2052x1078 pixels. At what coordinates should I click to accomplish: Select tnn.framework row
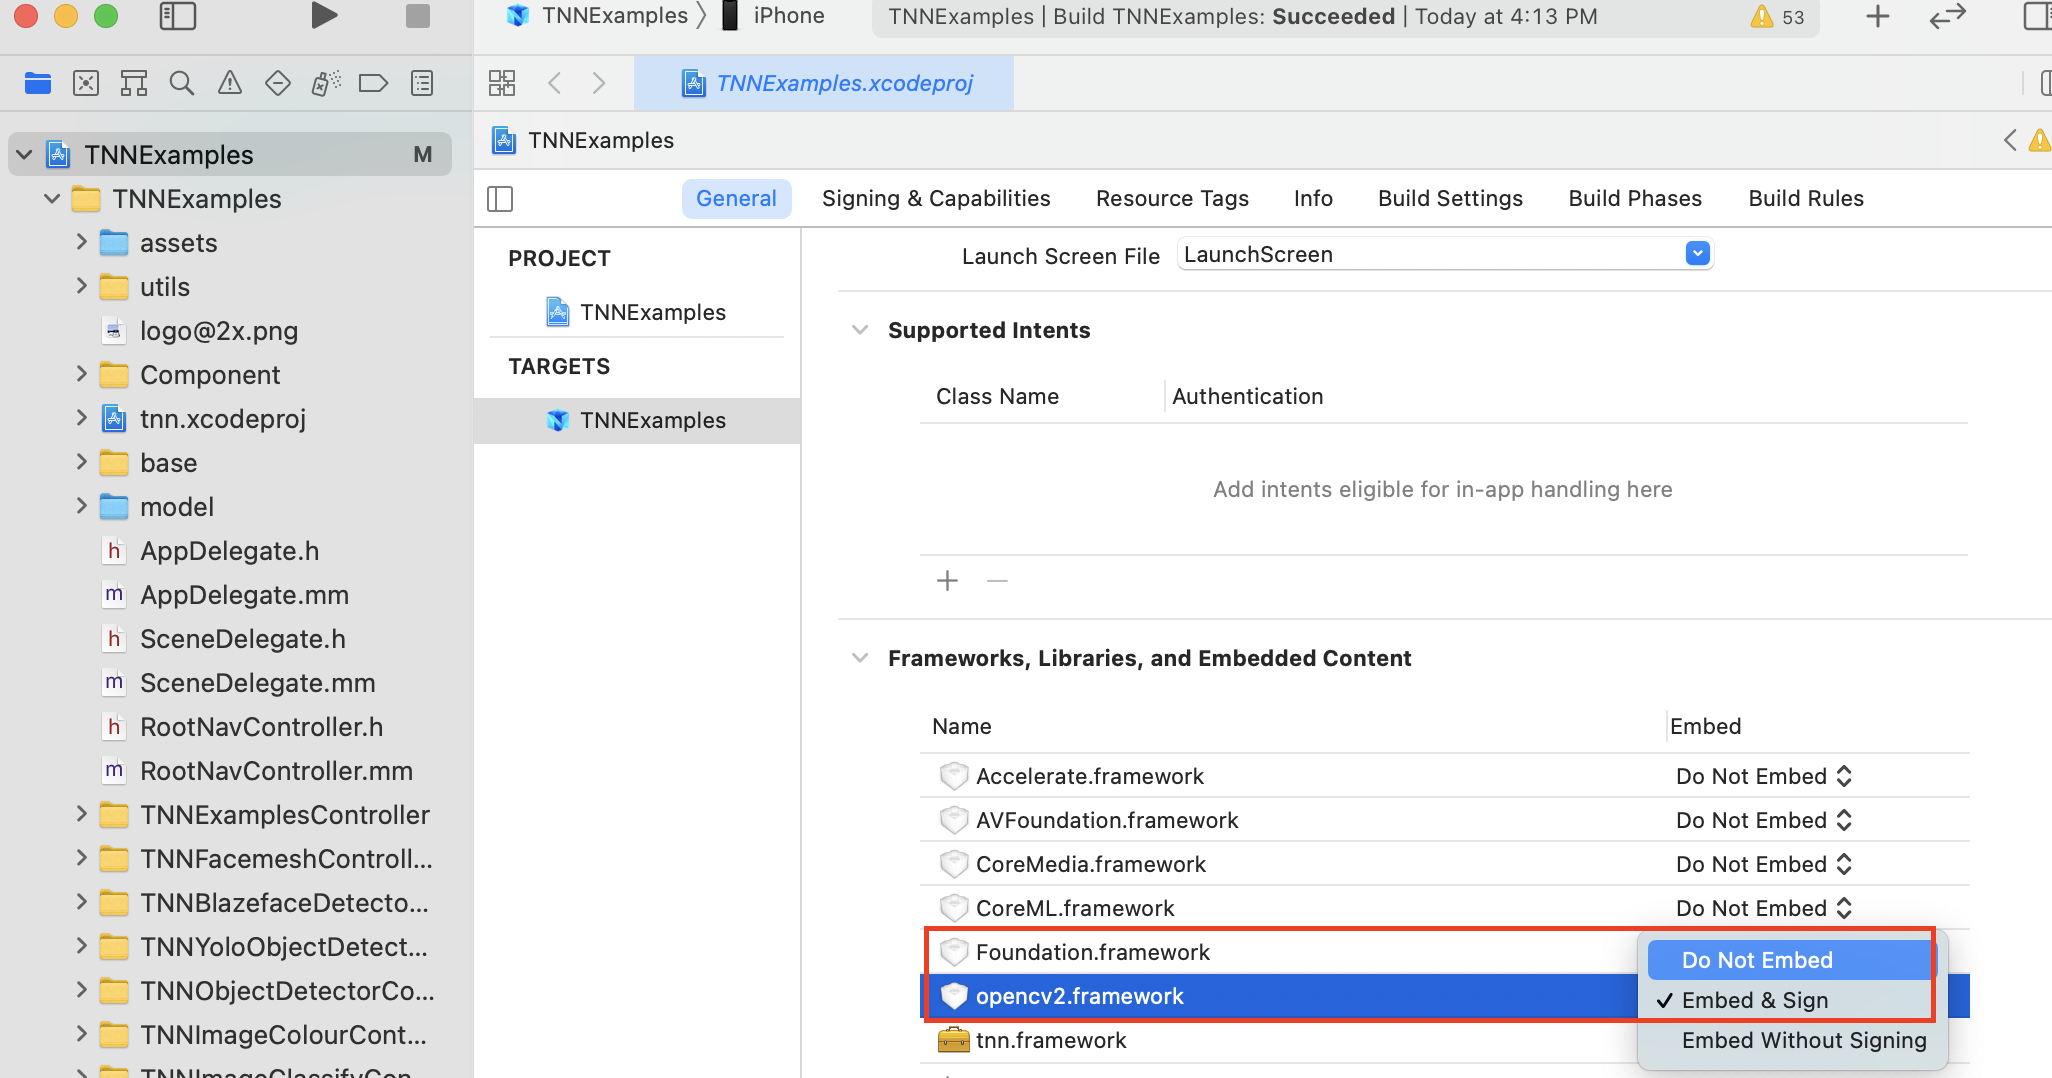coord(1280,1040)
